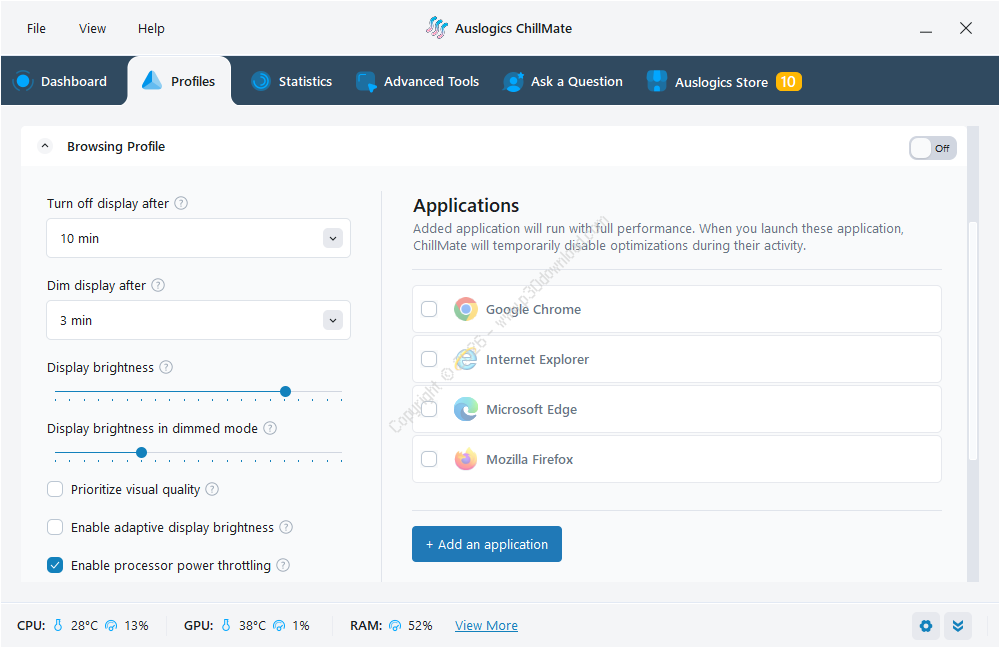The width and height of the screenshot is (1000, 648).
Task: Click the Google Chrome icon
Action: tap(466, 309)
